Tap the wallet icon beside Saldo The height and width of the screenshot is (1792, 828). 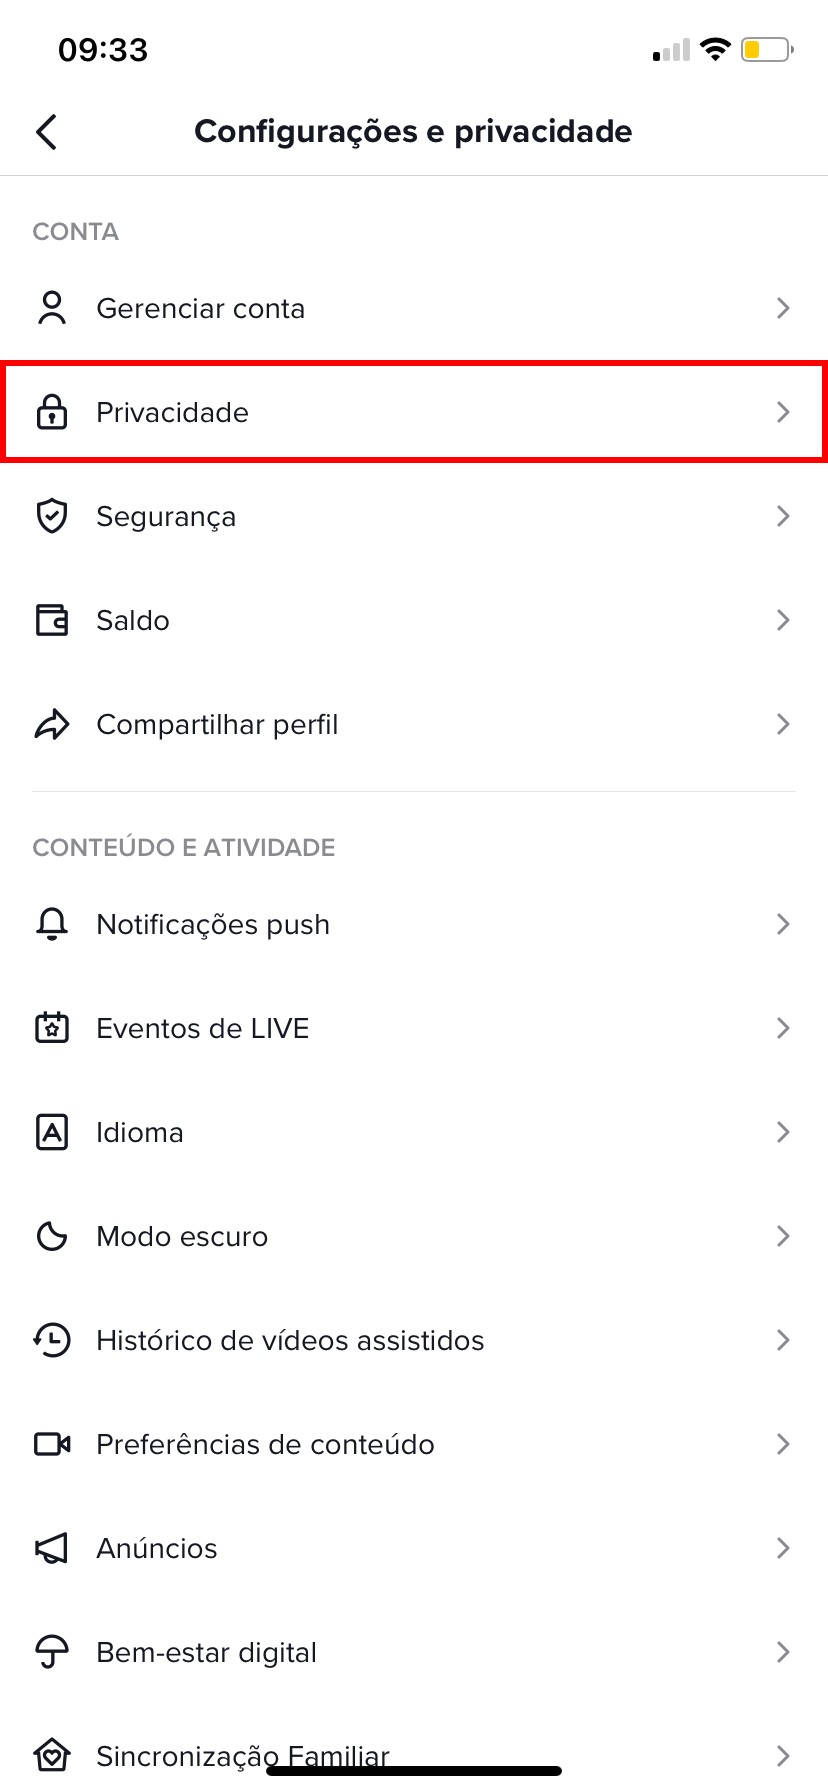52,620
